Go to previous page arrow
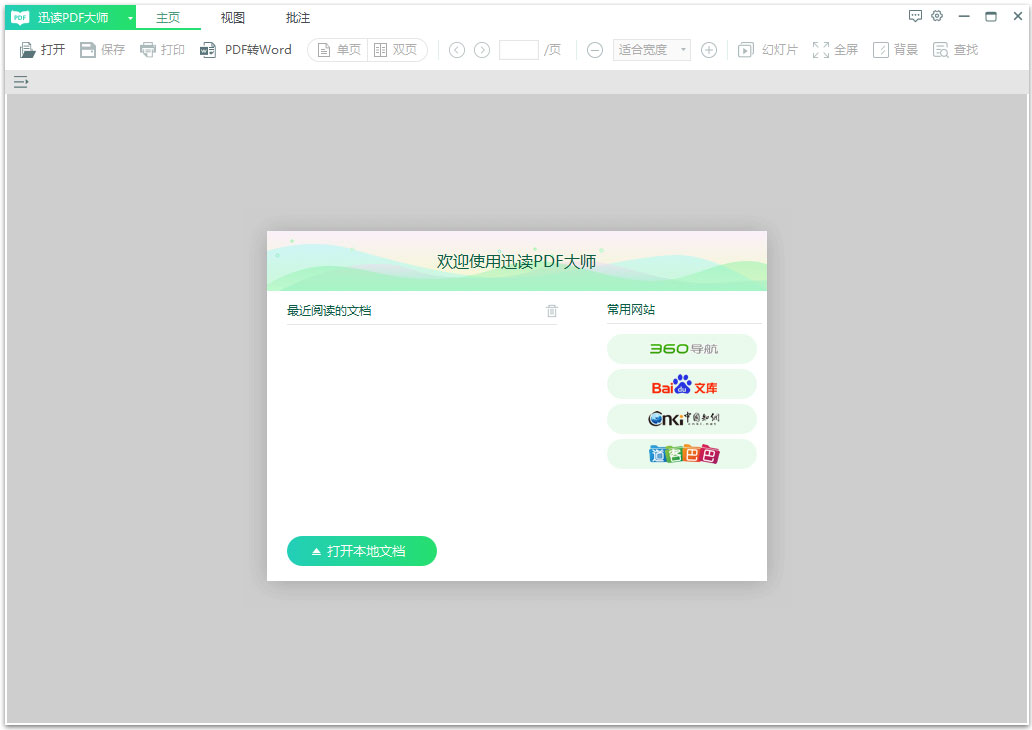 (457, 50)
